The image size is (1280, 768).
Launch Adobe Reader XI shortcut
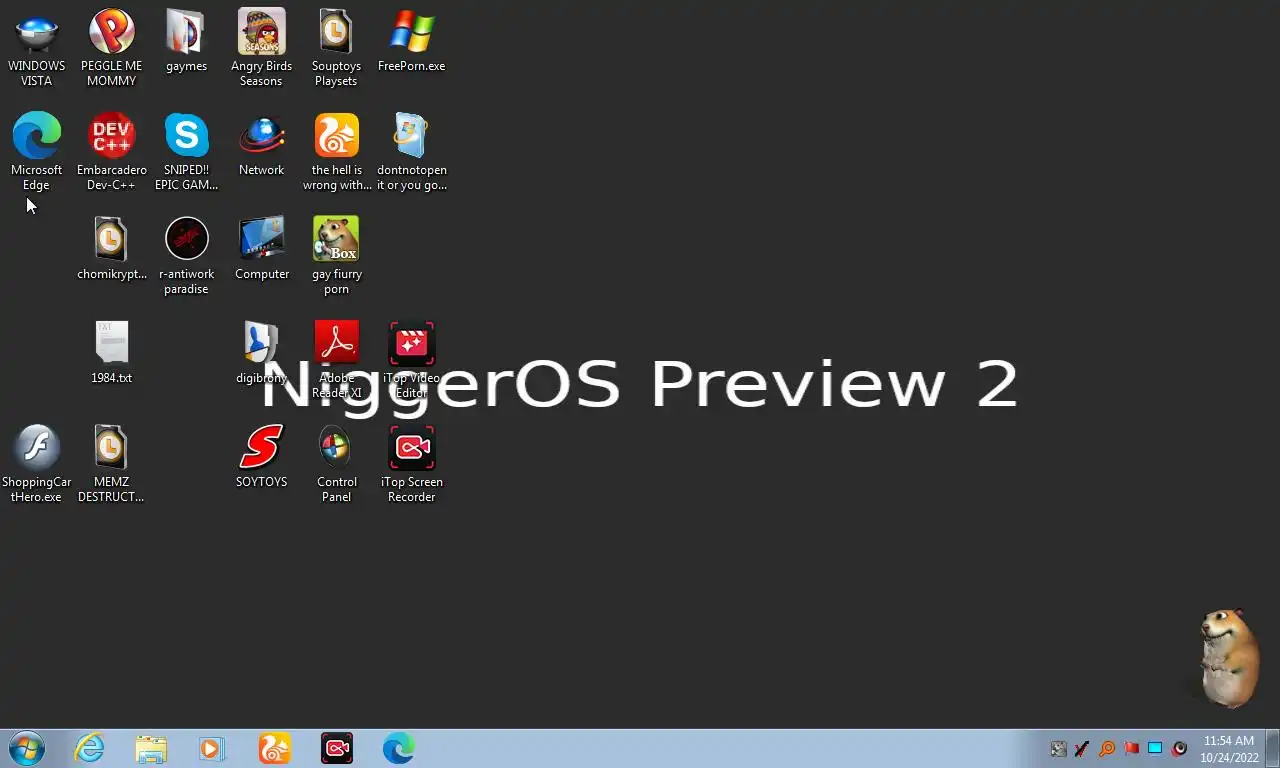click(336, 359)
